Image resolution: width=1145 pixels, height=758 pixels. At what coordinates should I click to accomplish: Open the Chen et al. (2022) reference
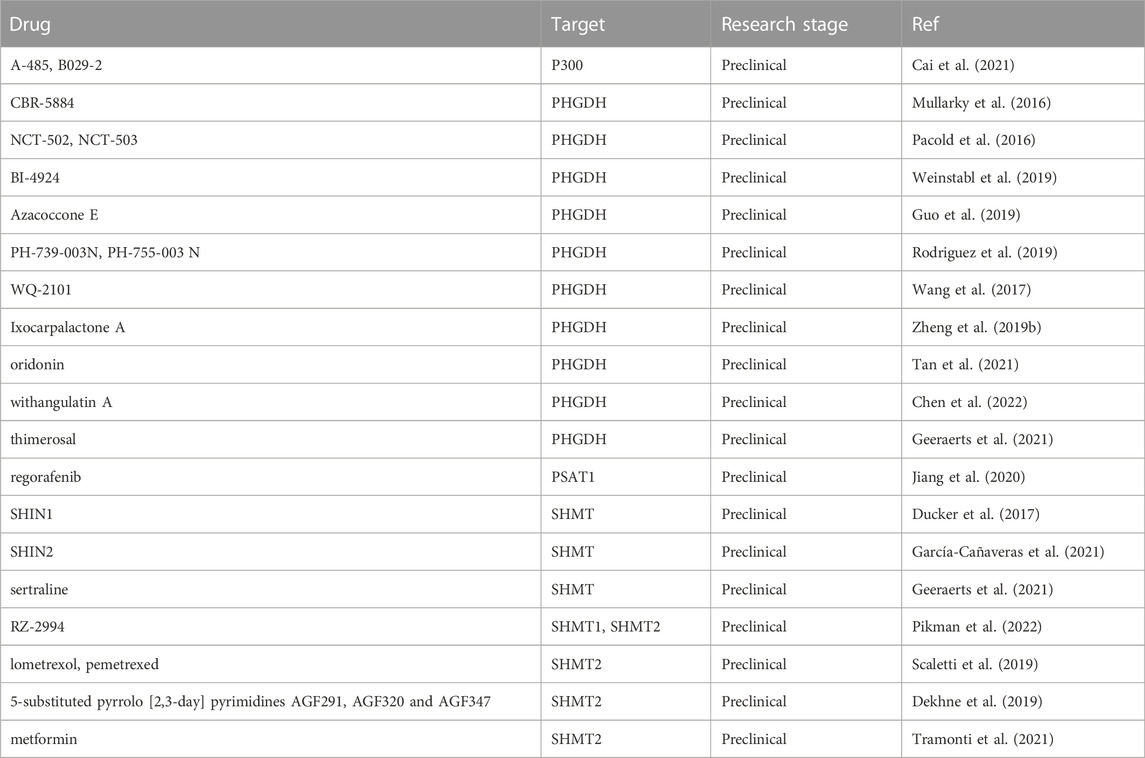click(969, 402)
